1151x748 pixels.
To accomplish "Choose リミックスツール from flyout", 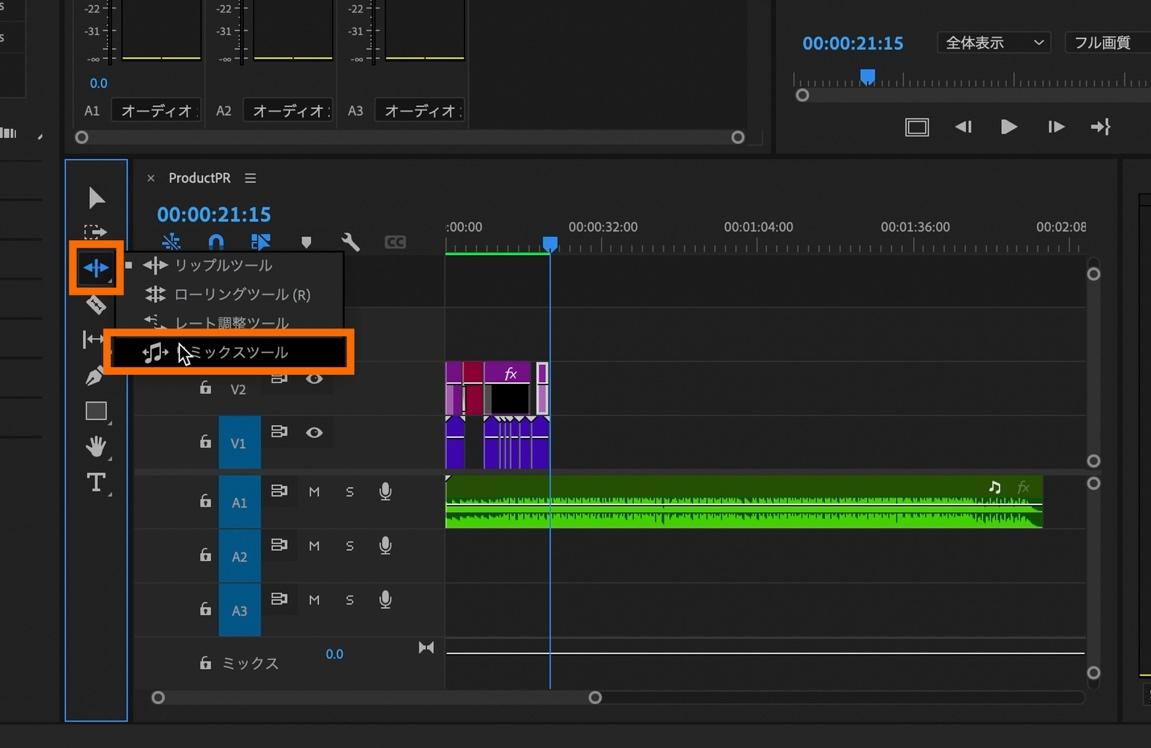I will pos(229,352).
